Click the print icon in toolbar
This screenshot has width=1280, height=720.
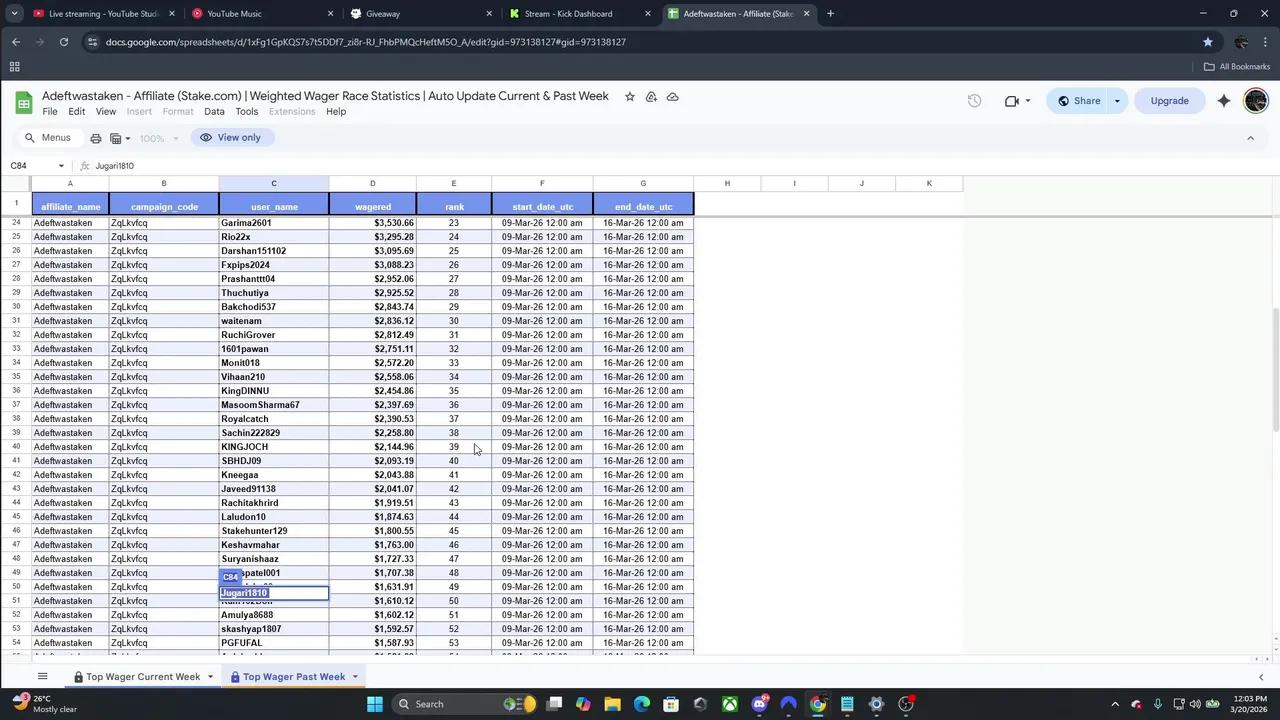tap(96, 138)
